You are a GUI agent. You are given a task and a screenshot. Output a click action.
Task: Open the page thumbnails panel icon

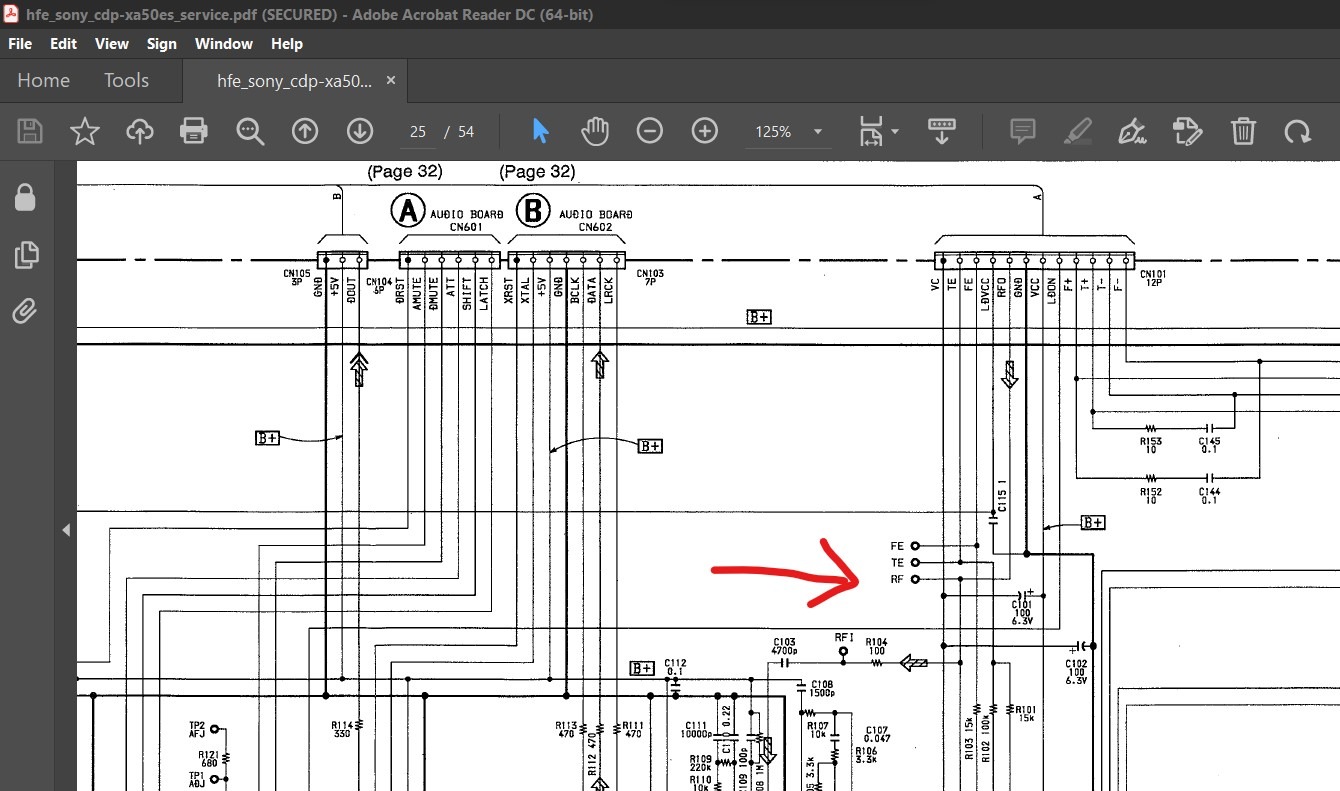[x=26, y=255]
